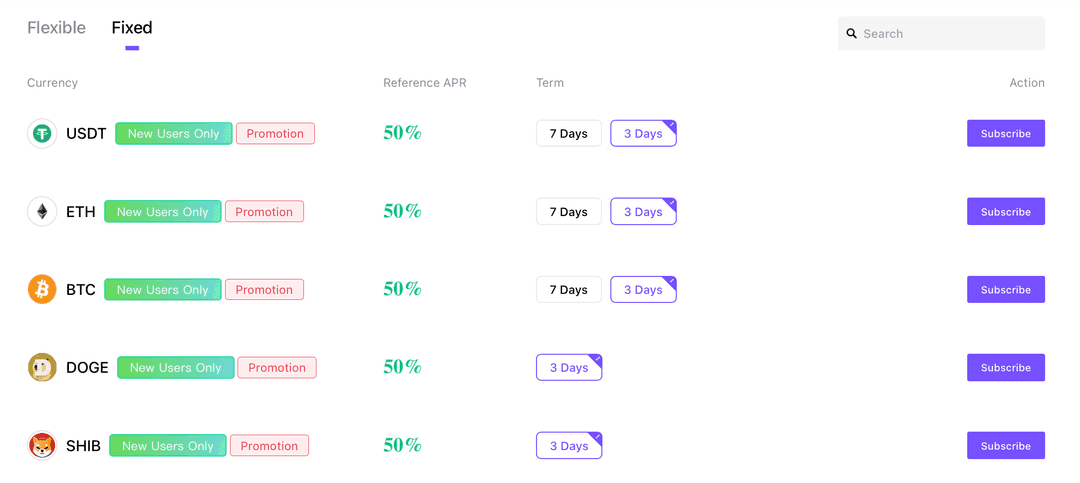Choose the 7 Days term for USDT
The image size is (1080, 483).
coord(568,134)
